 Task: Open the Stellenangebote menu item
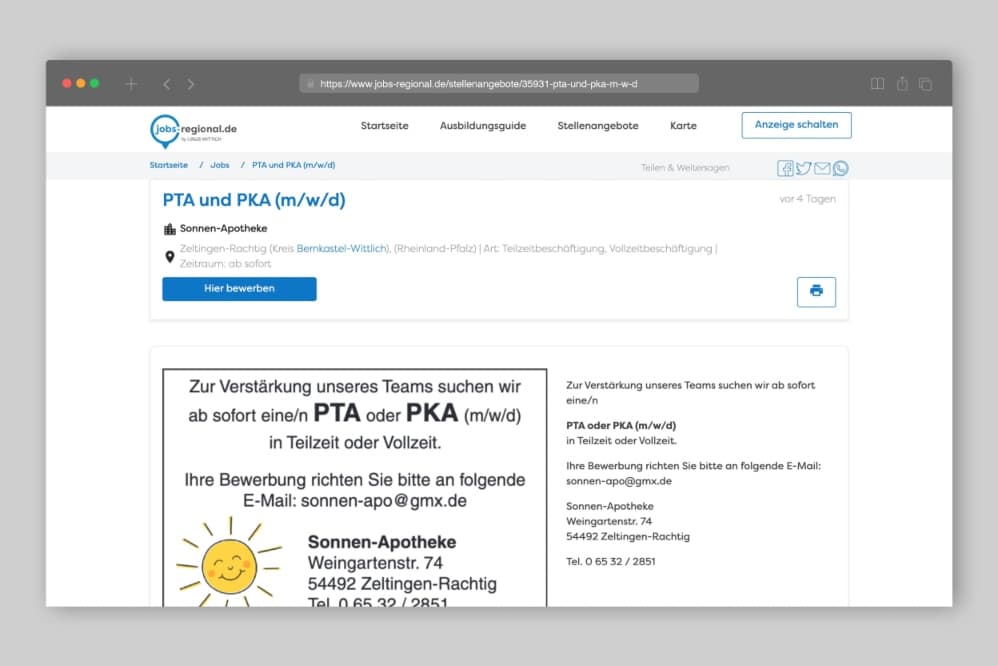(x=598, y=126)
